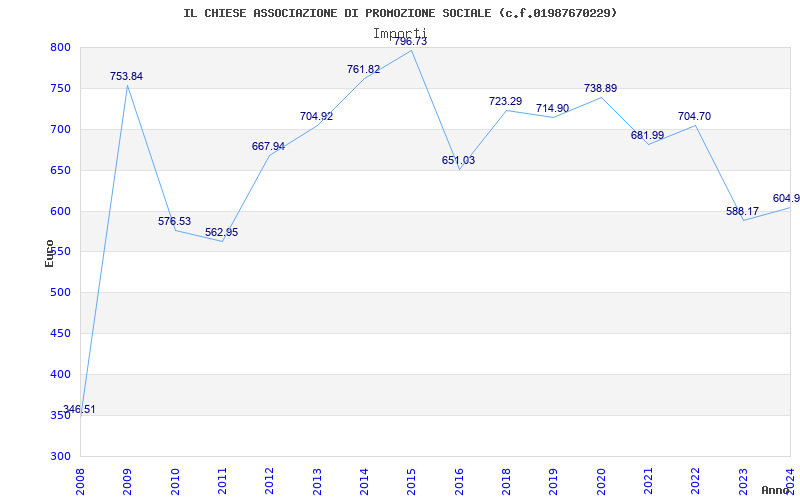Click x-axis year 2014

pos(364,482)
